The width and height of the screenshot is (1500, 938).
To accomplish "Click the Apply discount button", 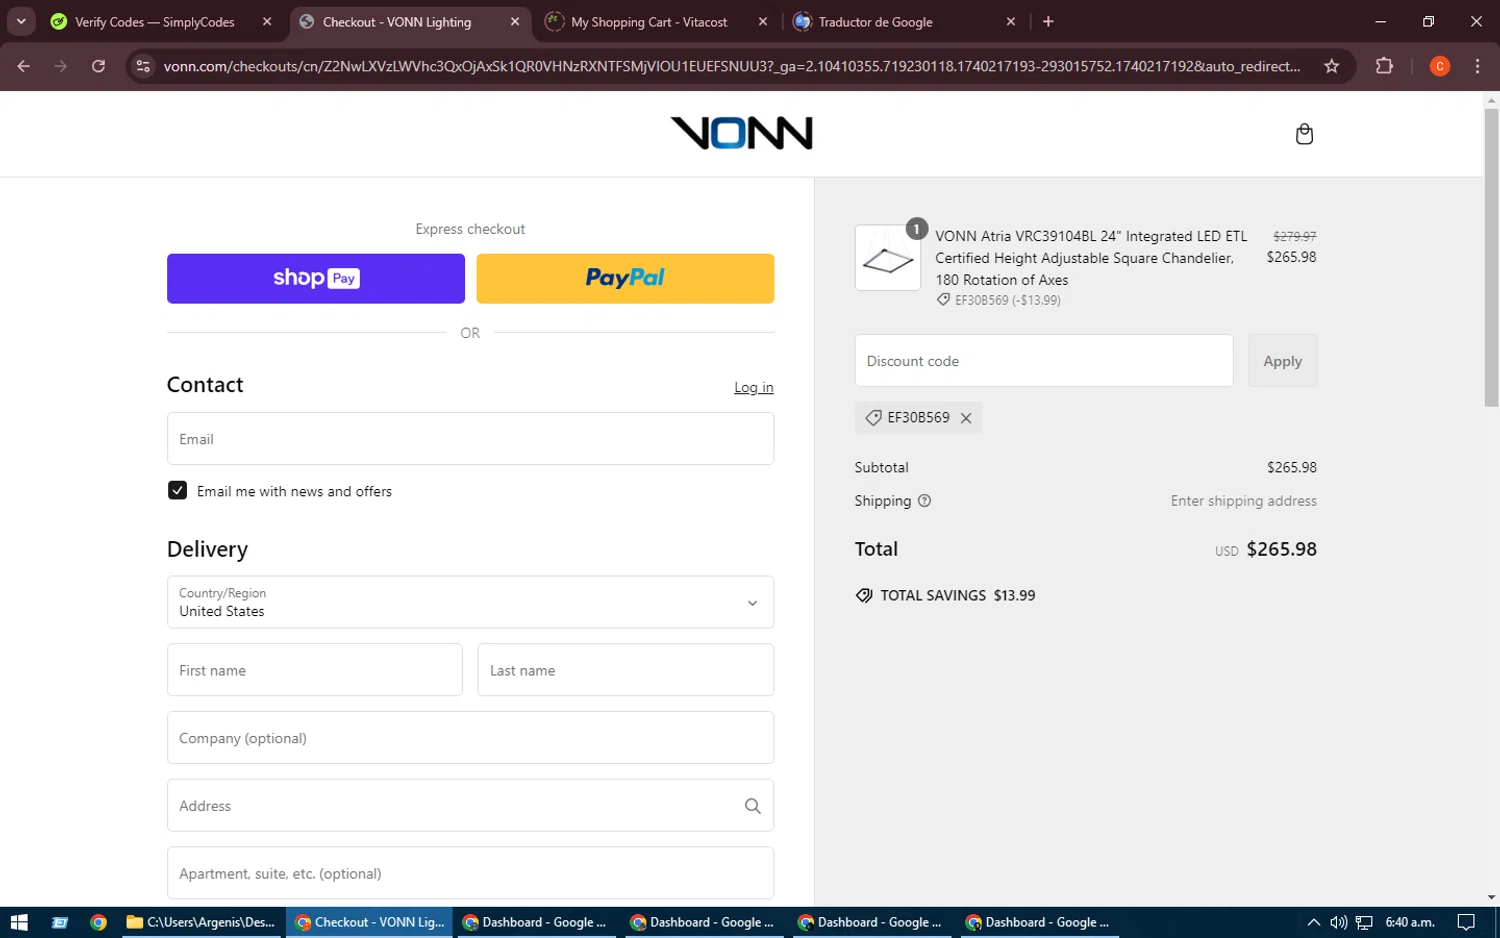I will 1282,361.
